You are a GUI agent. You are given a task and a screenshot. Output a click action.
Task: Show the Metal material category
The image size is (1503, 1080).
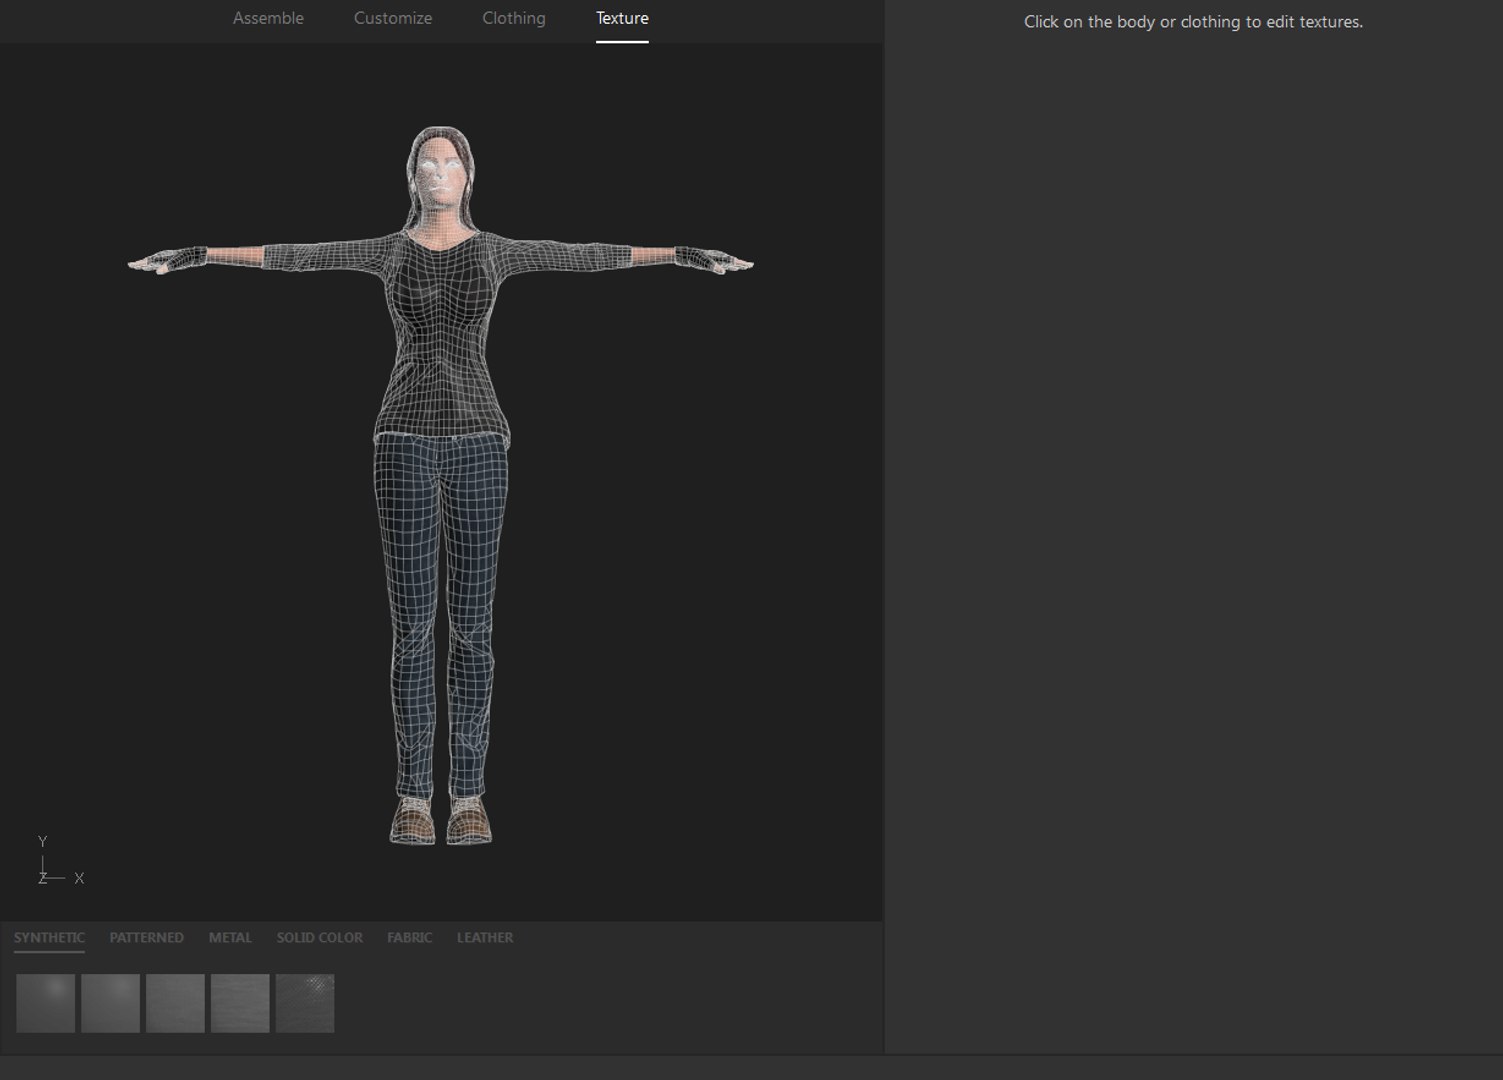click(x=230, y=937)
